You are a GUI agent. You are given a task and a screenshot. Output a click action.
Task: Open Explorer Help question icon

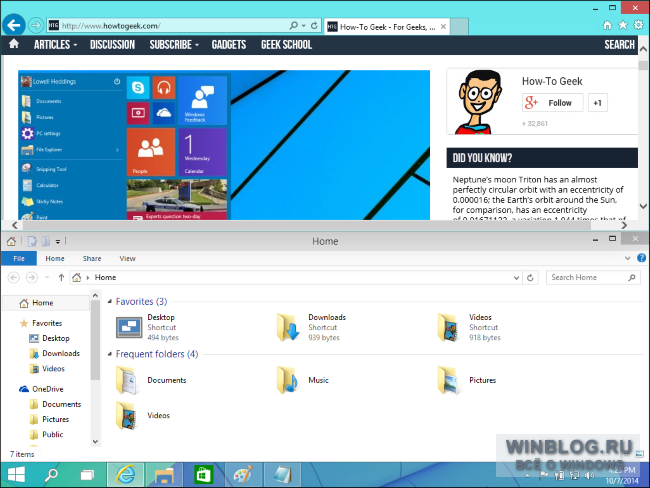point(641,258)
